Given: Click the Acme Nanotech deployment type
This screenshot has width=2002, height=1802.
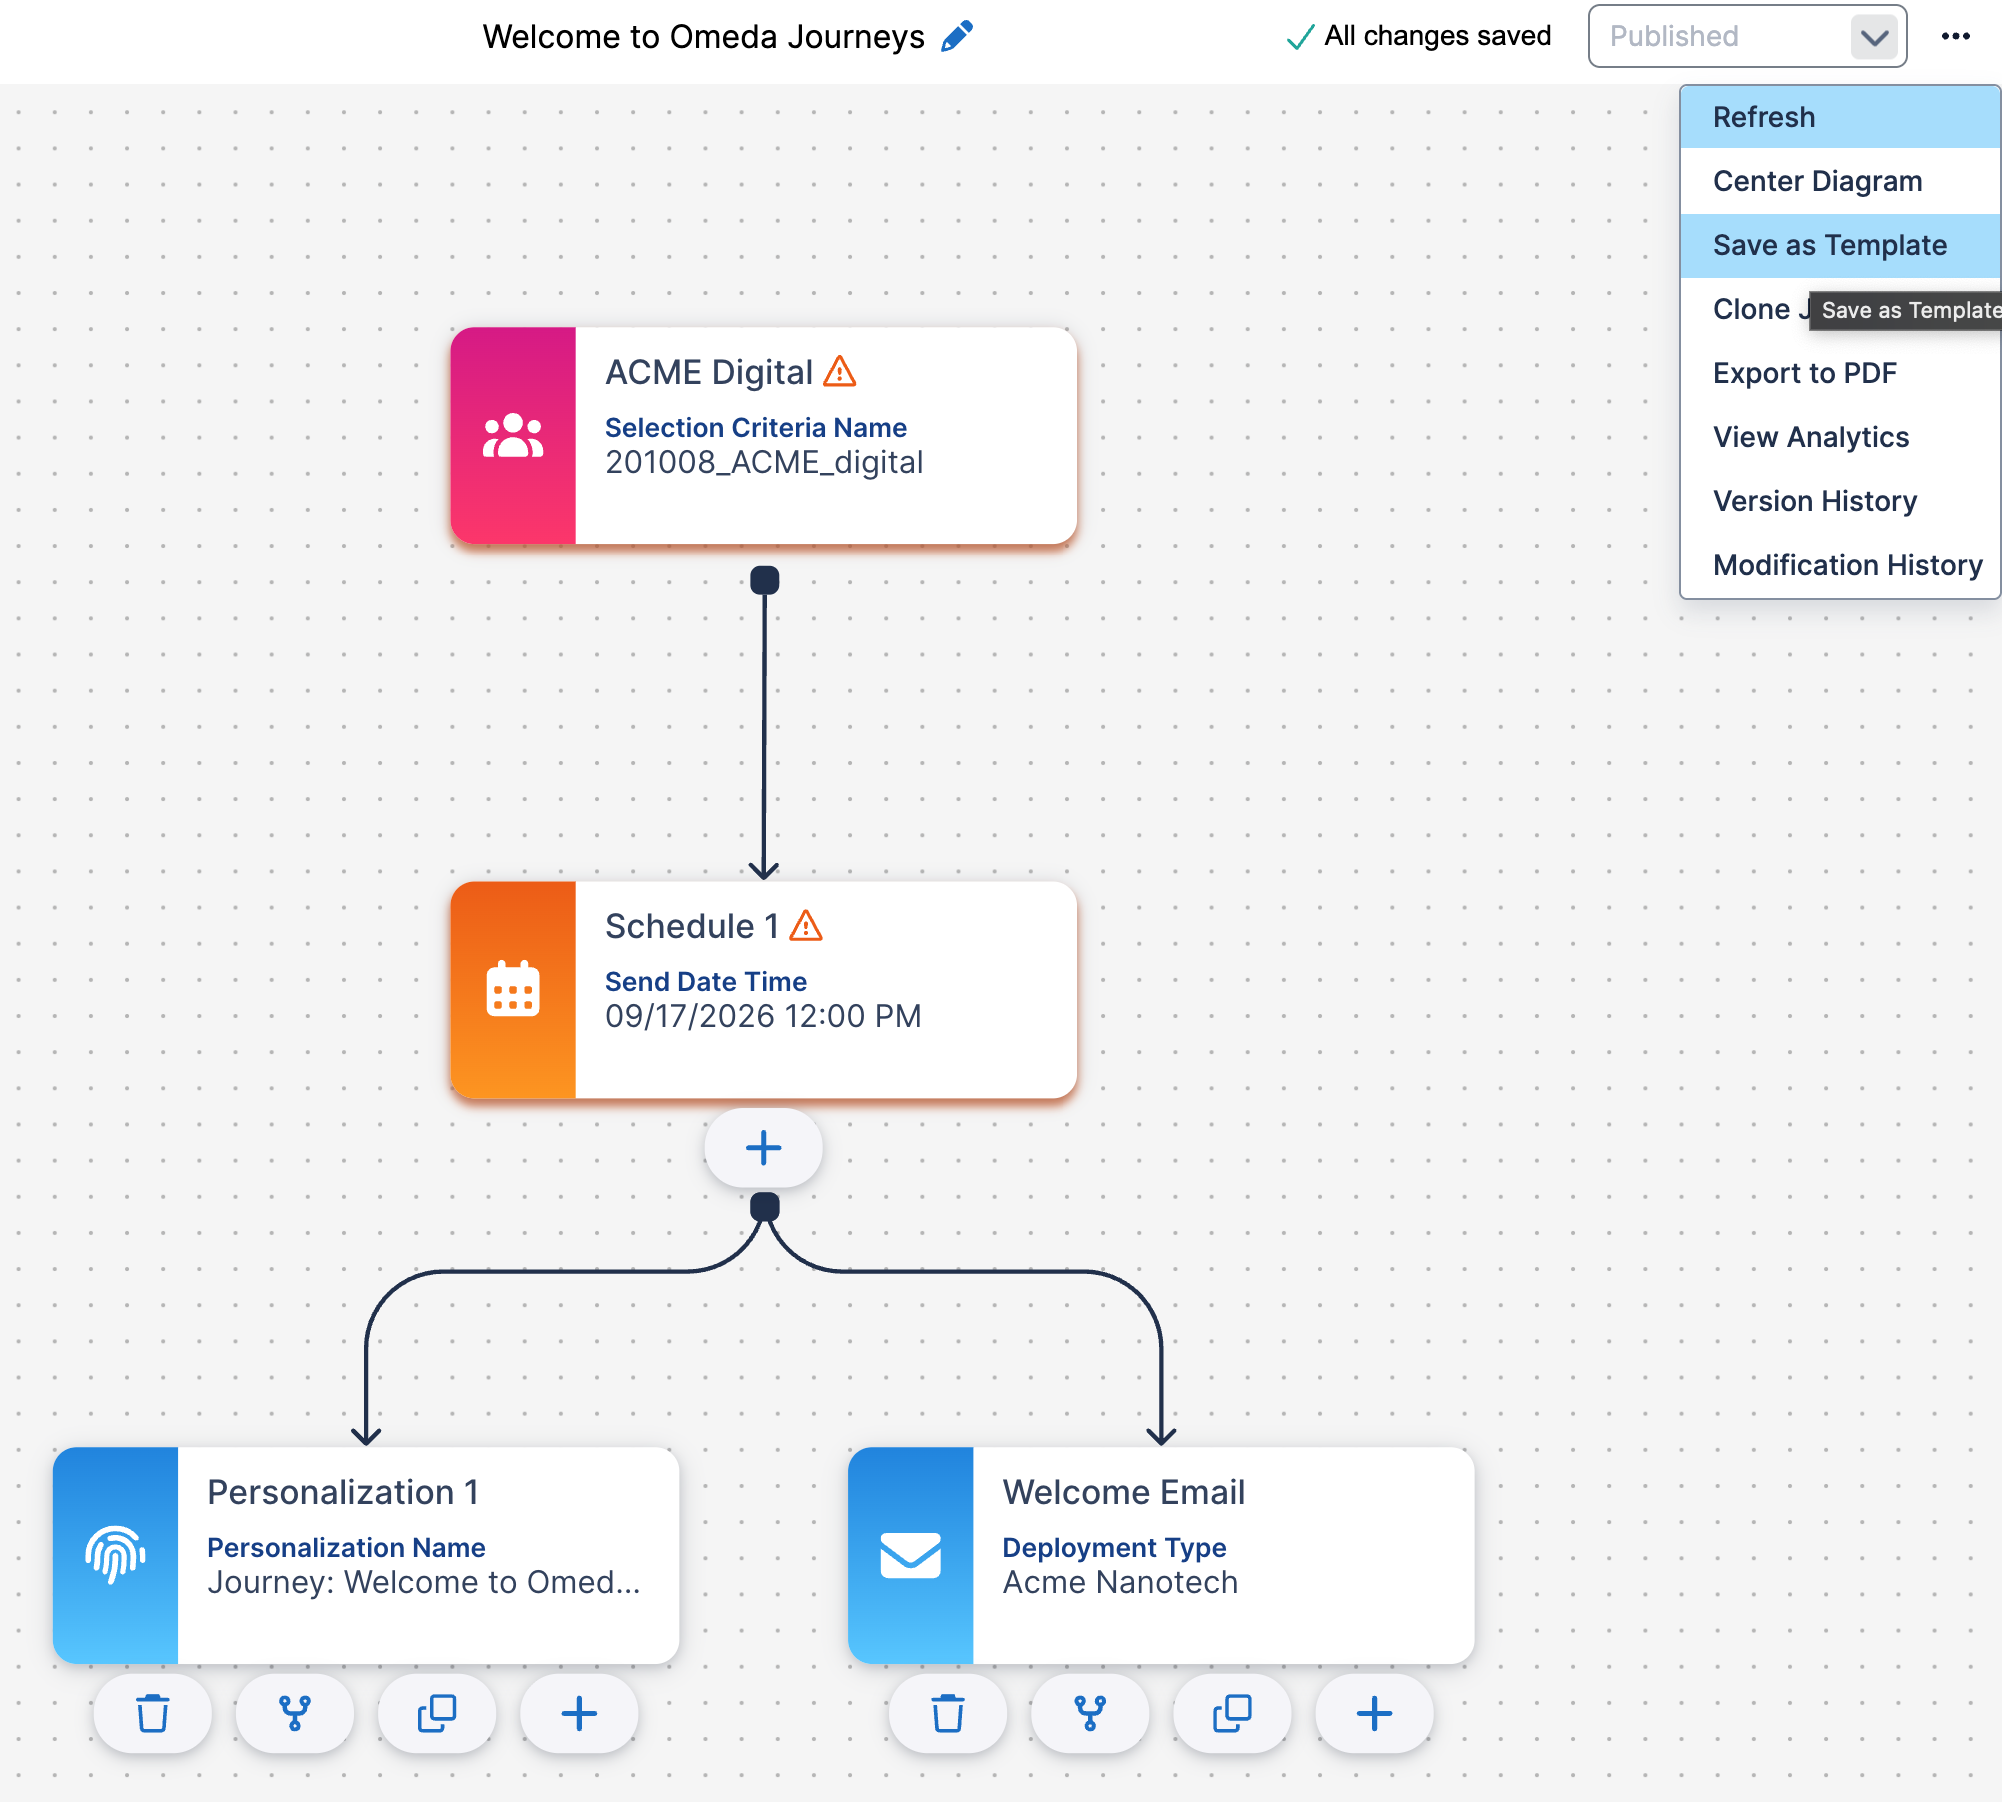Looking at the screenshot, I should [1120, 1582].
